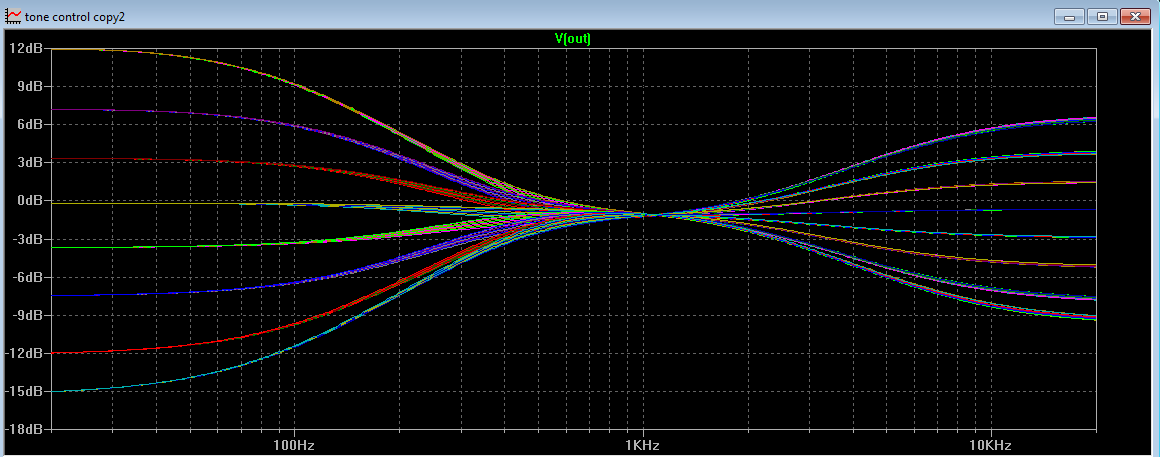The height and width of the screenshot is (457, 1160).
Task: Click the 10KHz horizontal axis label
Action: [x=991, y=446]
